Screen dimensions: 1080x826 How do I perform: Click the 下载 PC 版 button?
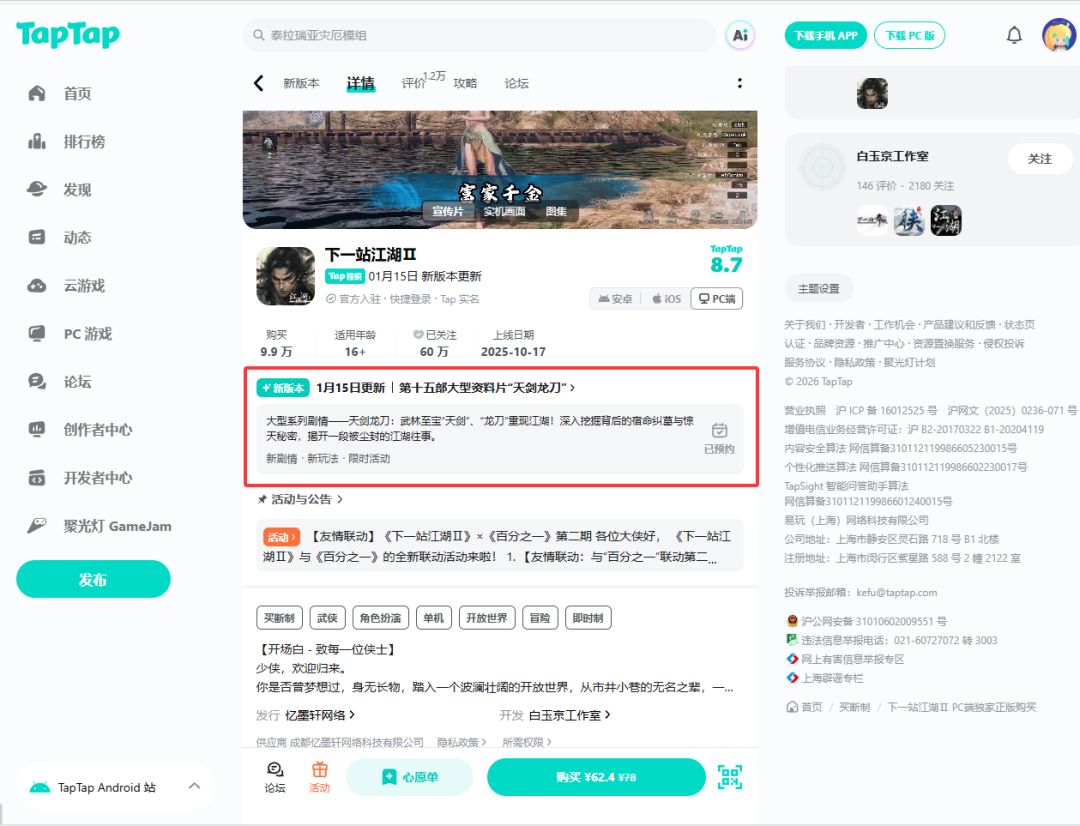coord(909,35)
